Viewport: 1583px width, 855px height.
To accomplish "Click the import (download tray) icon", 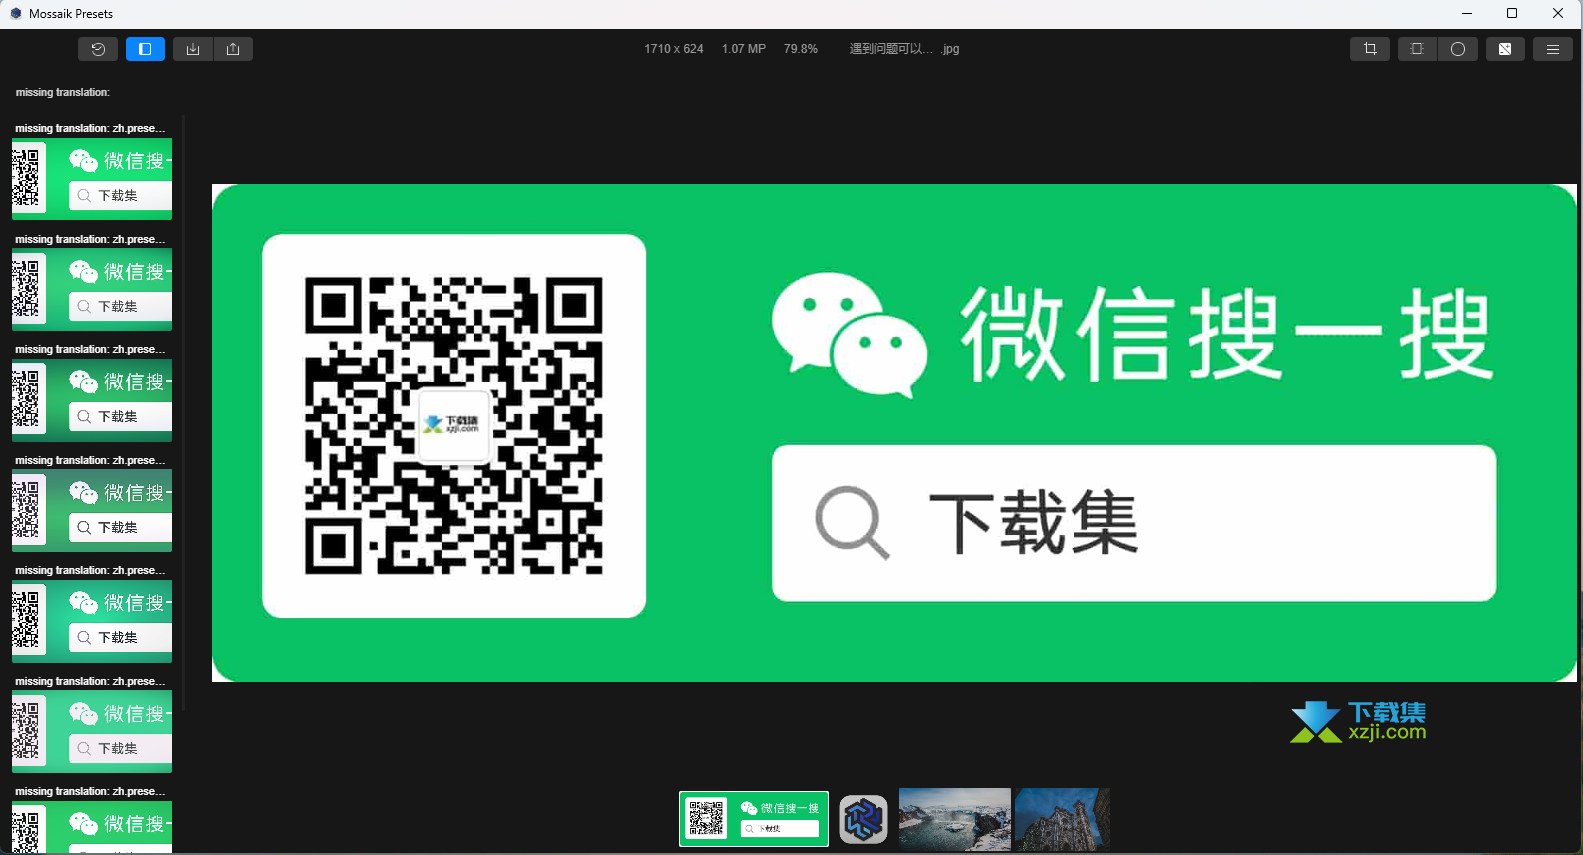I will pyautogui.click(x=193, y=49).
